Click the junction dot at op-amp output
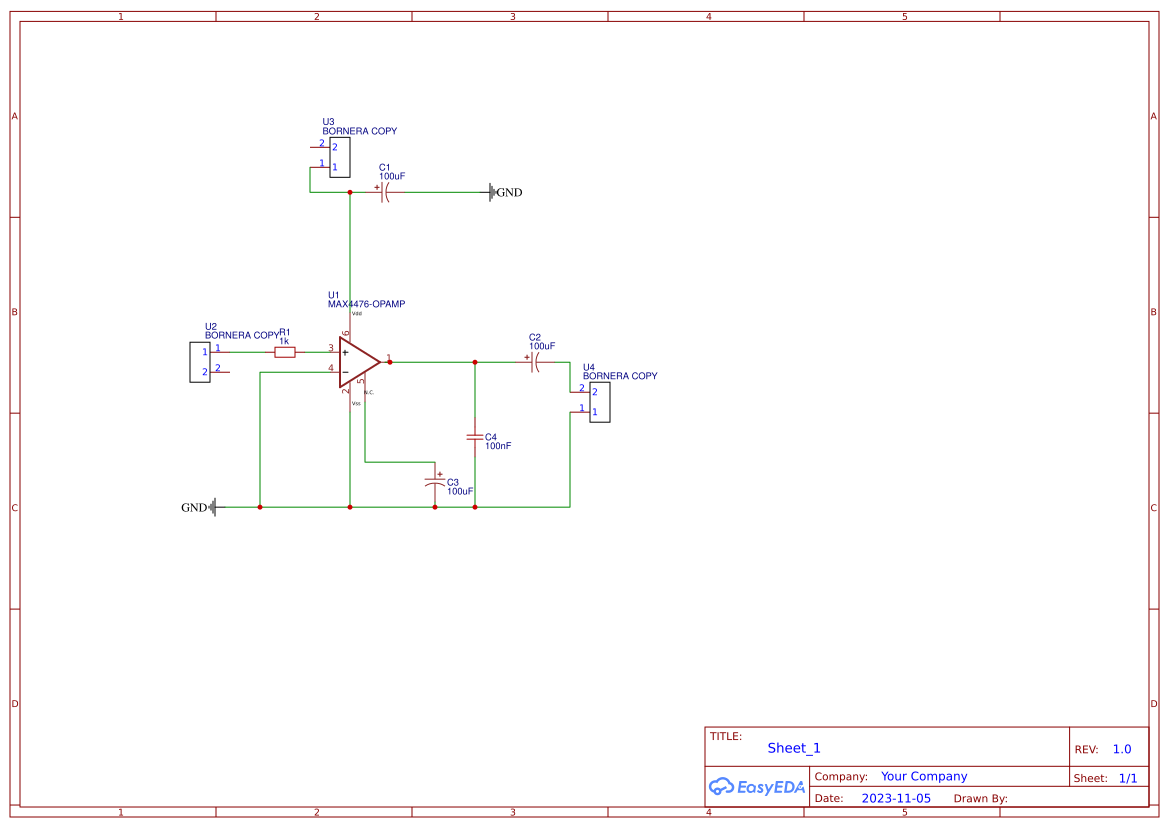 [390, 362]
